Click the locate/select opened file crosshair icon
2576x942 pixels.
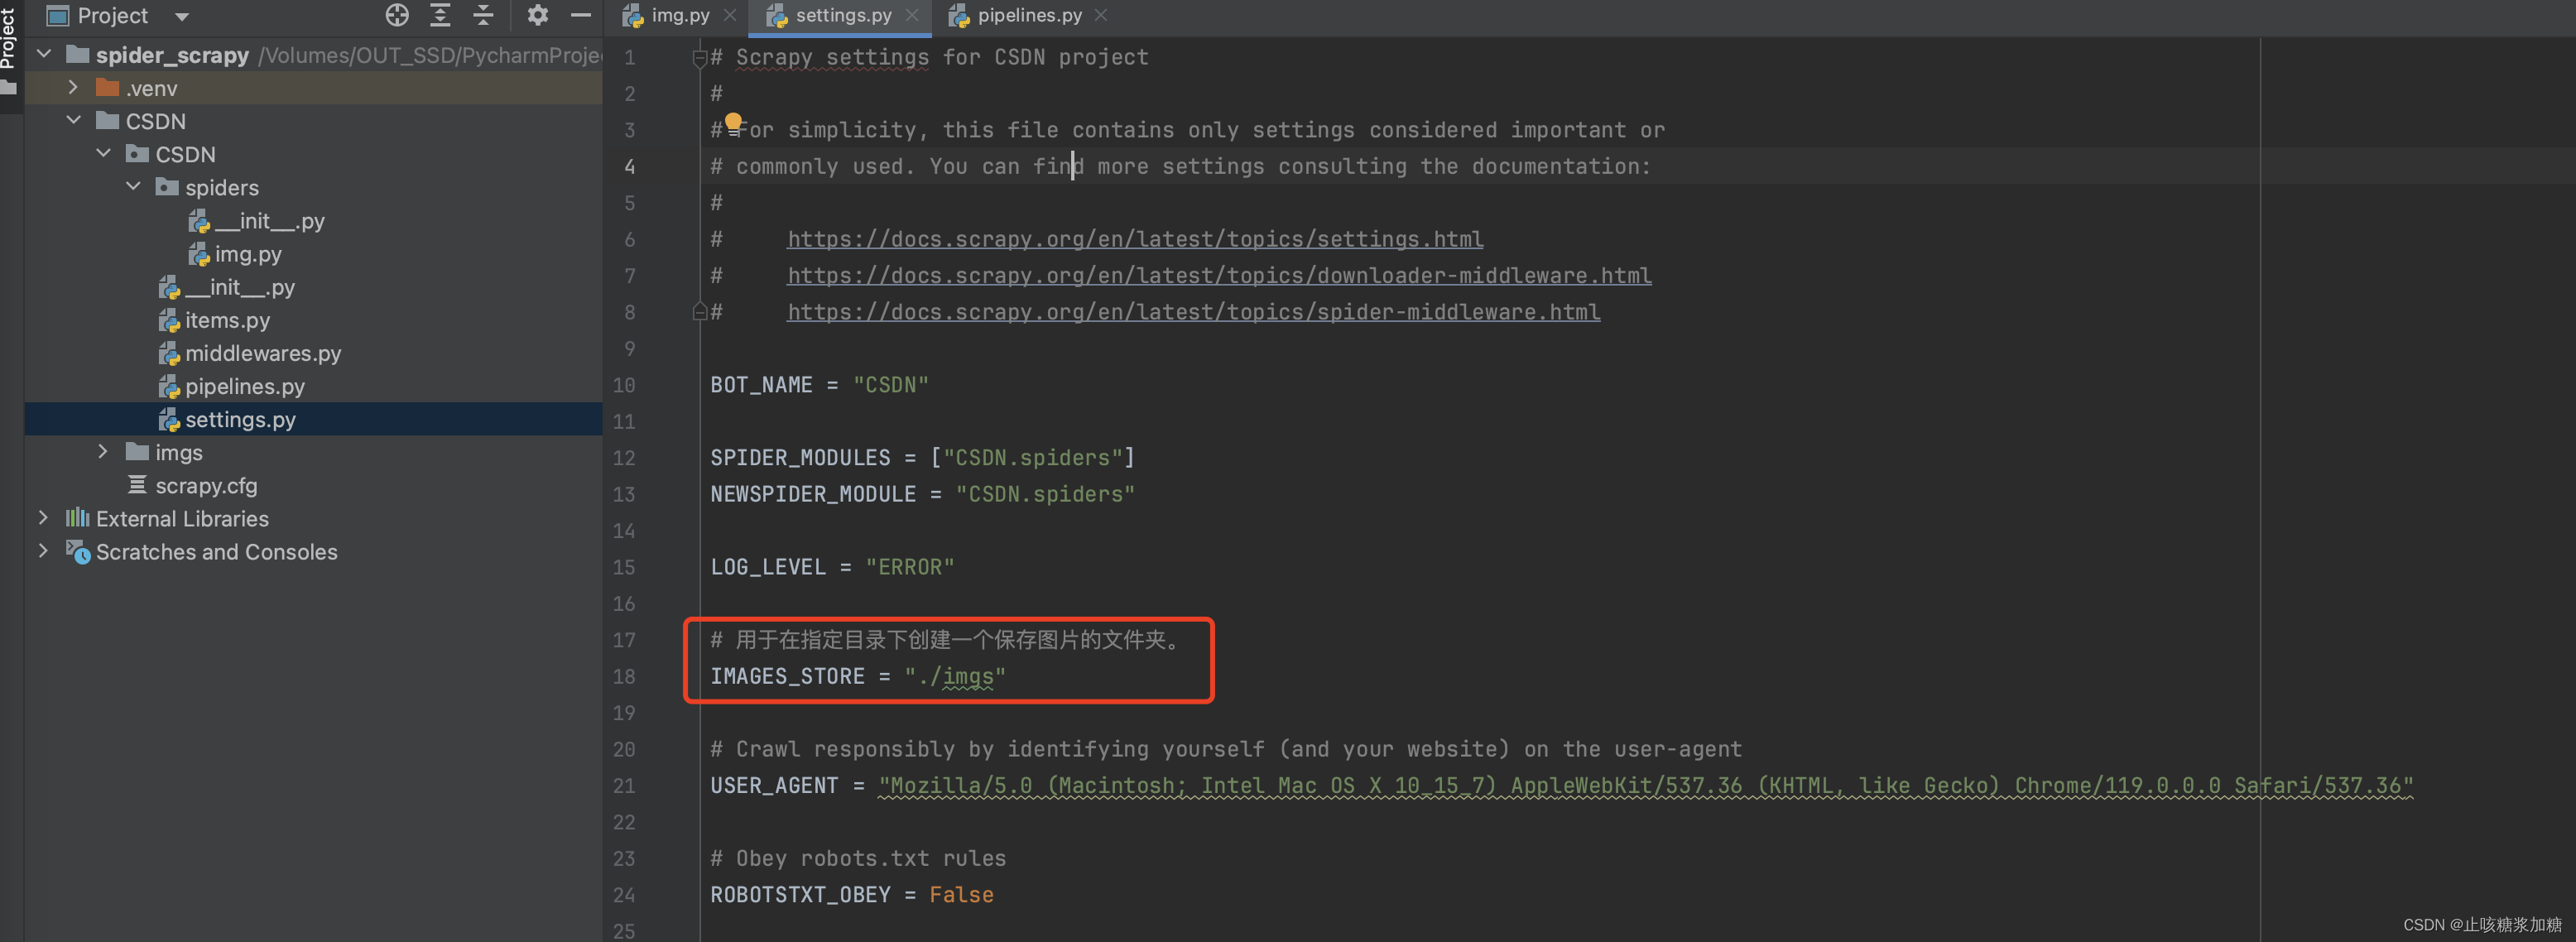[x=397, y=15]
